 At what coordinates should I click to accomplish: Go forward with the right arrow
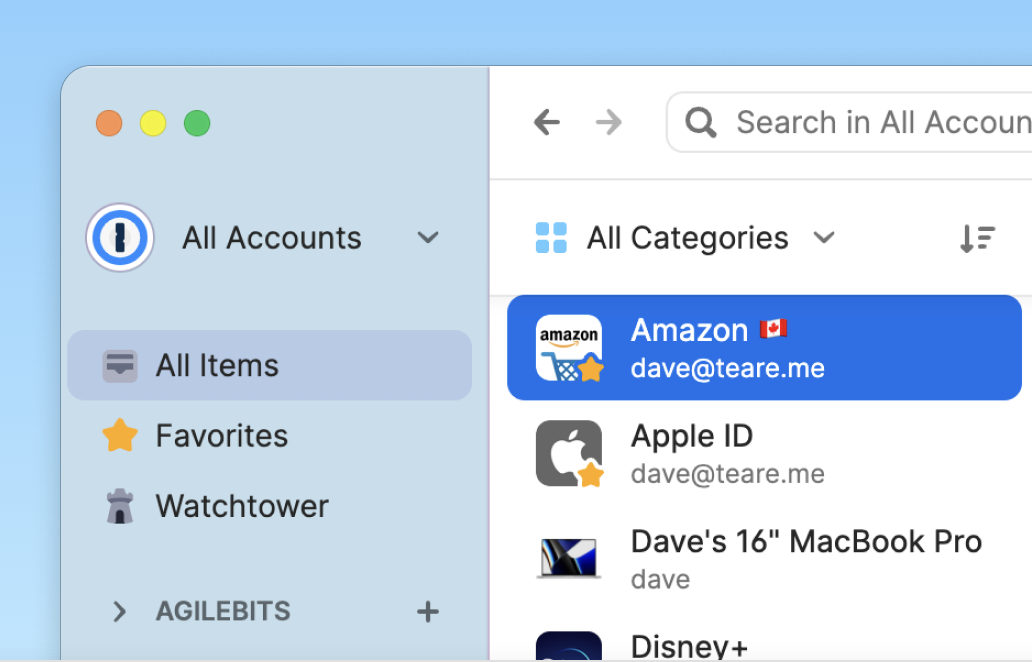coord(609,122)
